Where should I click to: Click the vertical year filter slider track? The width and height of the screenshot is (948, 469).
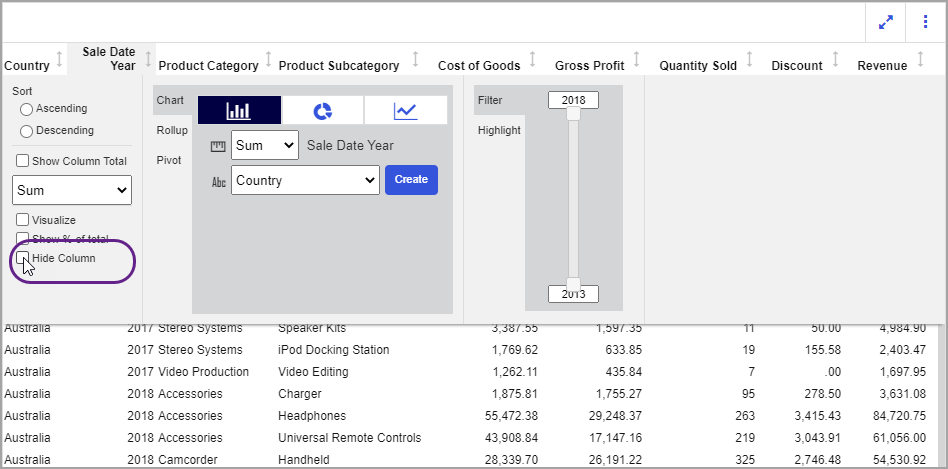(573, 199)
